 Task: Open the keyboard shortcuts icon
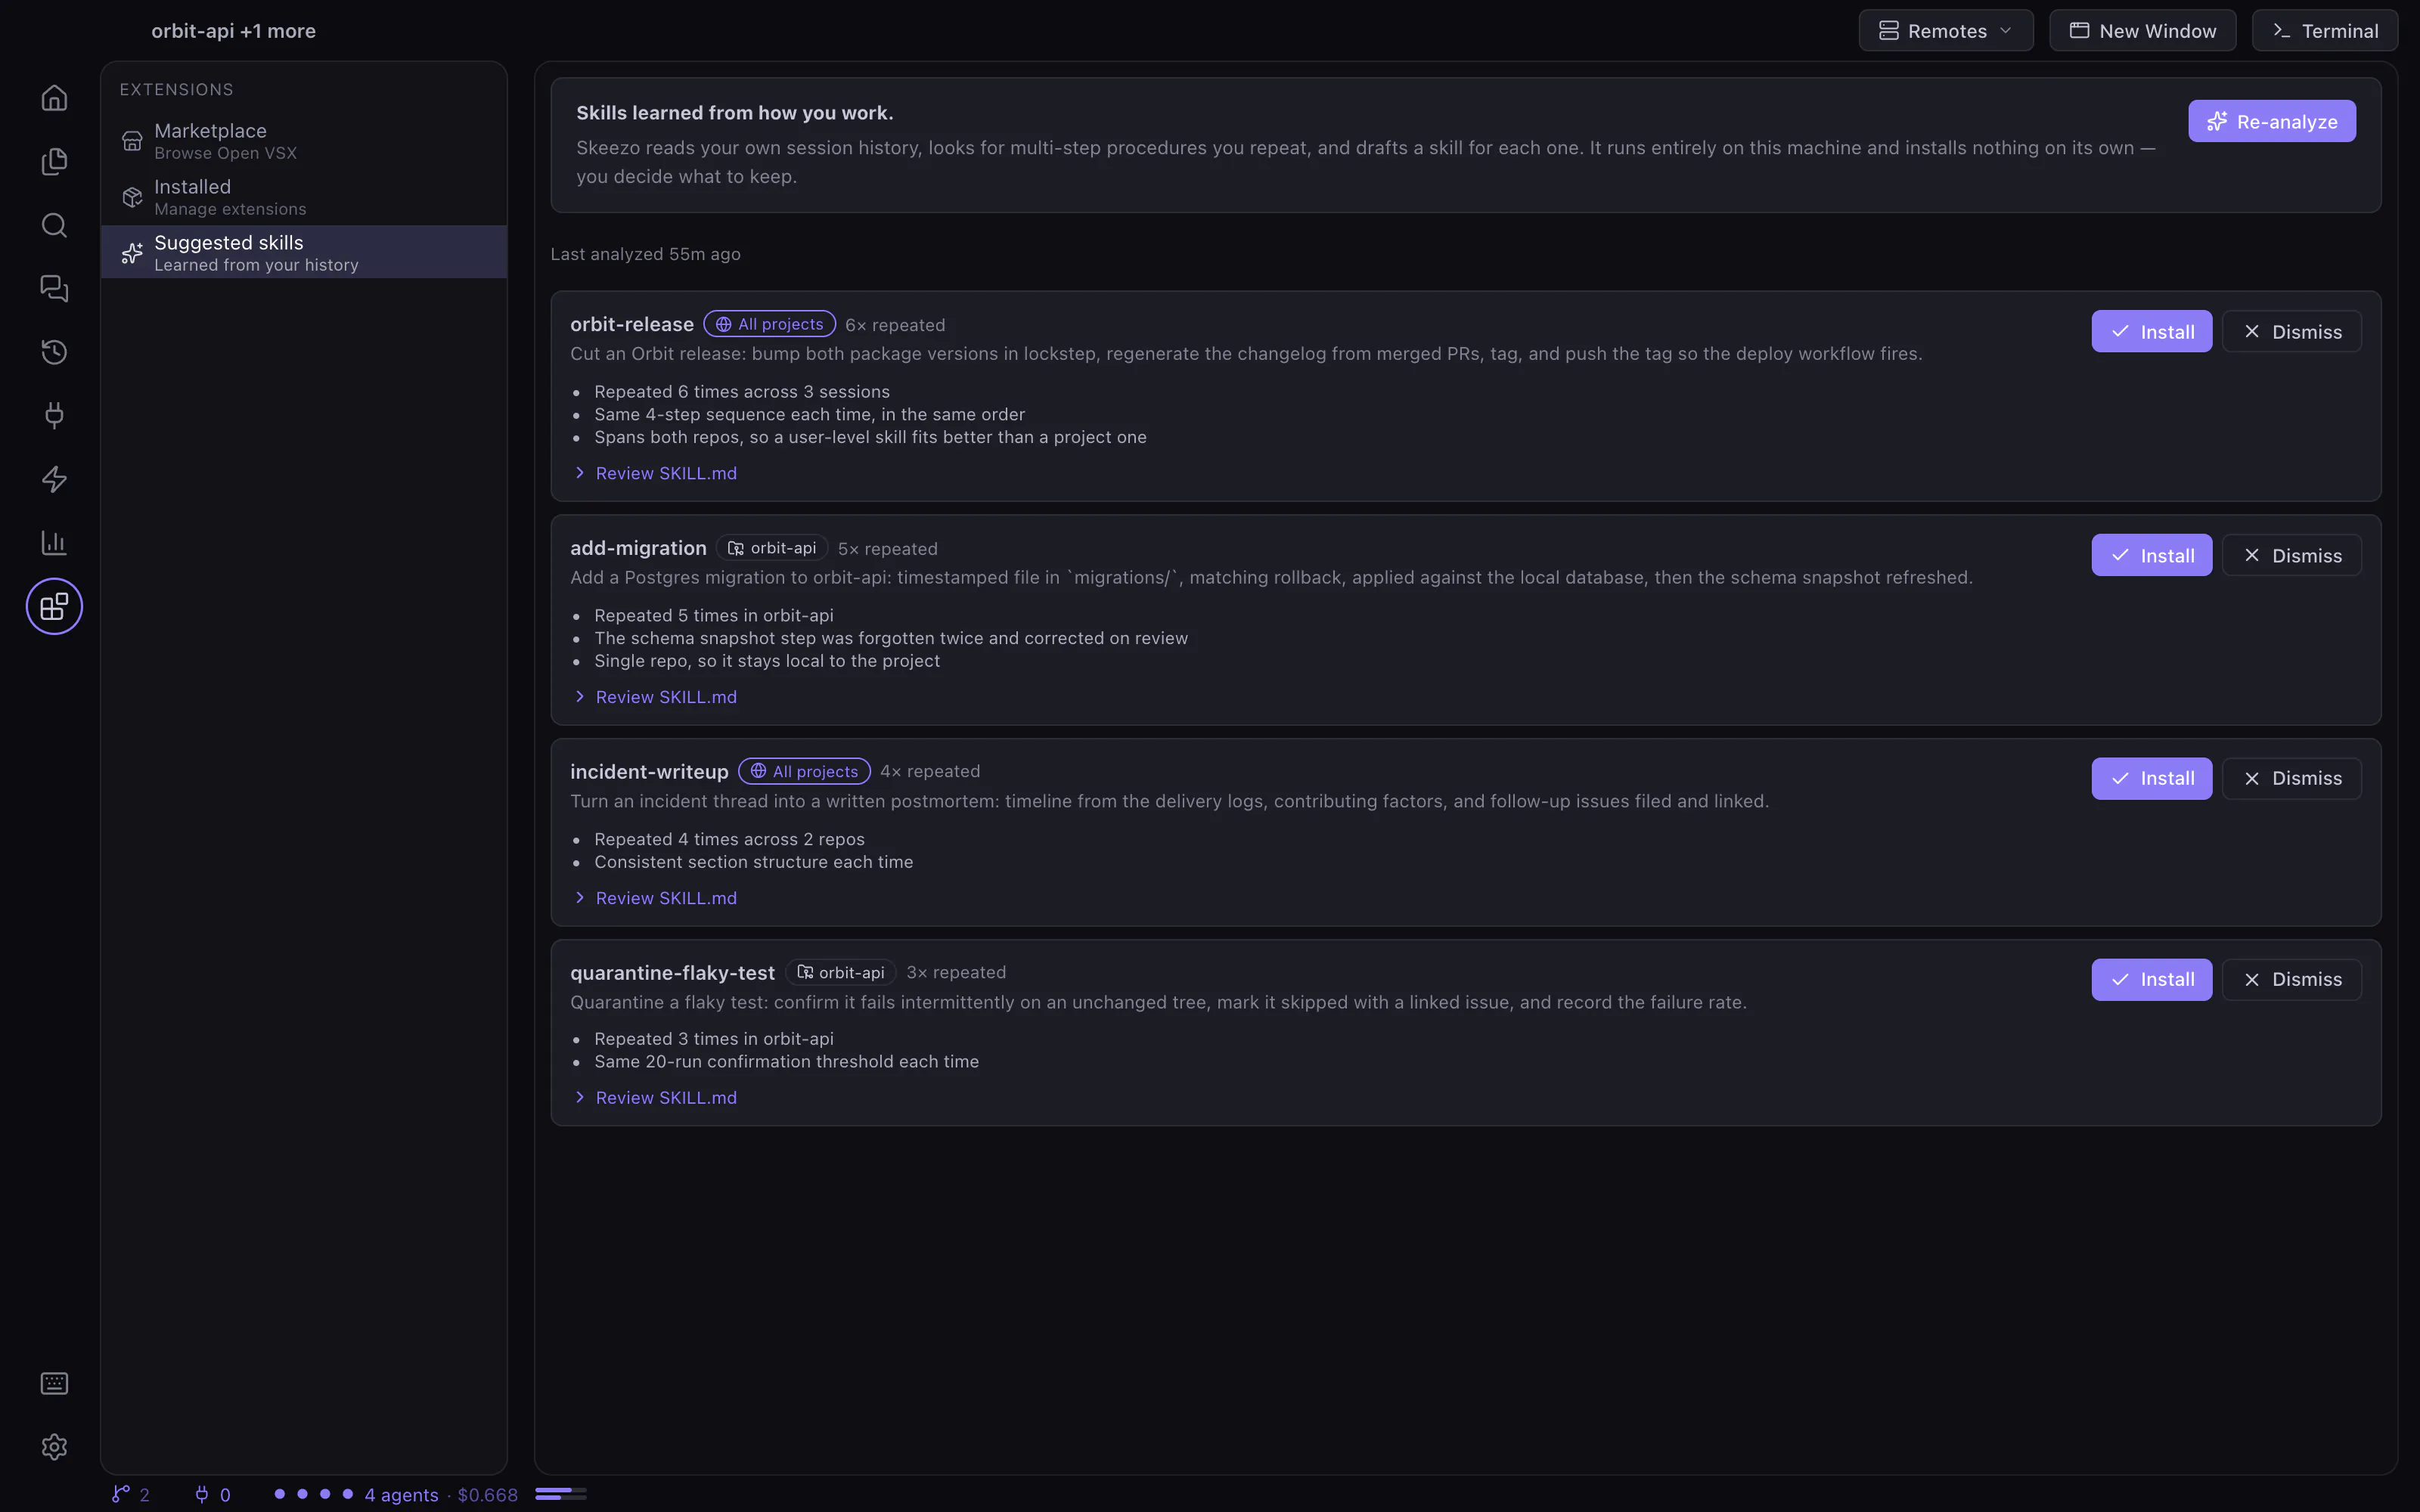(x=54, y=1383)
